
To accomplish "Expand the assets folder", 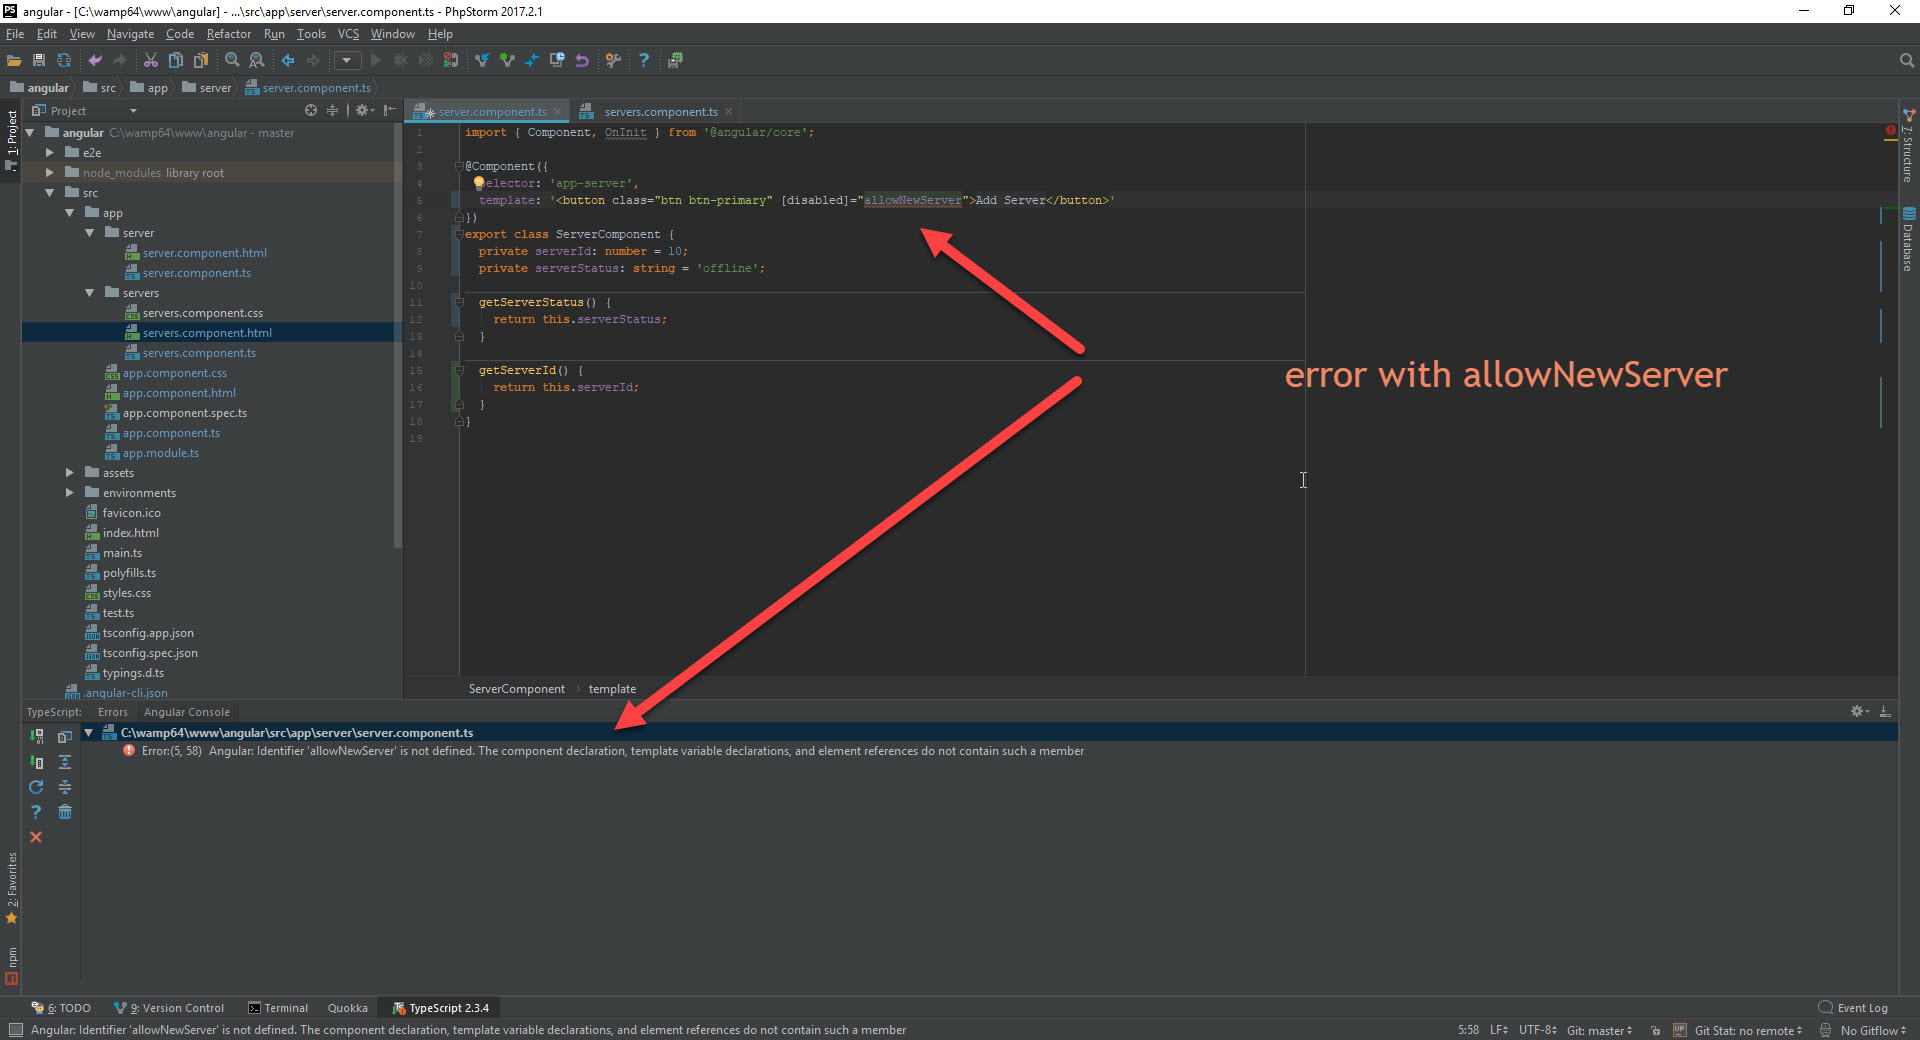I will click(x=68, y=472).
